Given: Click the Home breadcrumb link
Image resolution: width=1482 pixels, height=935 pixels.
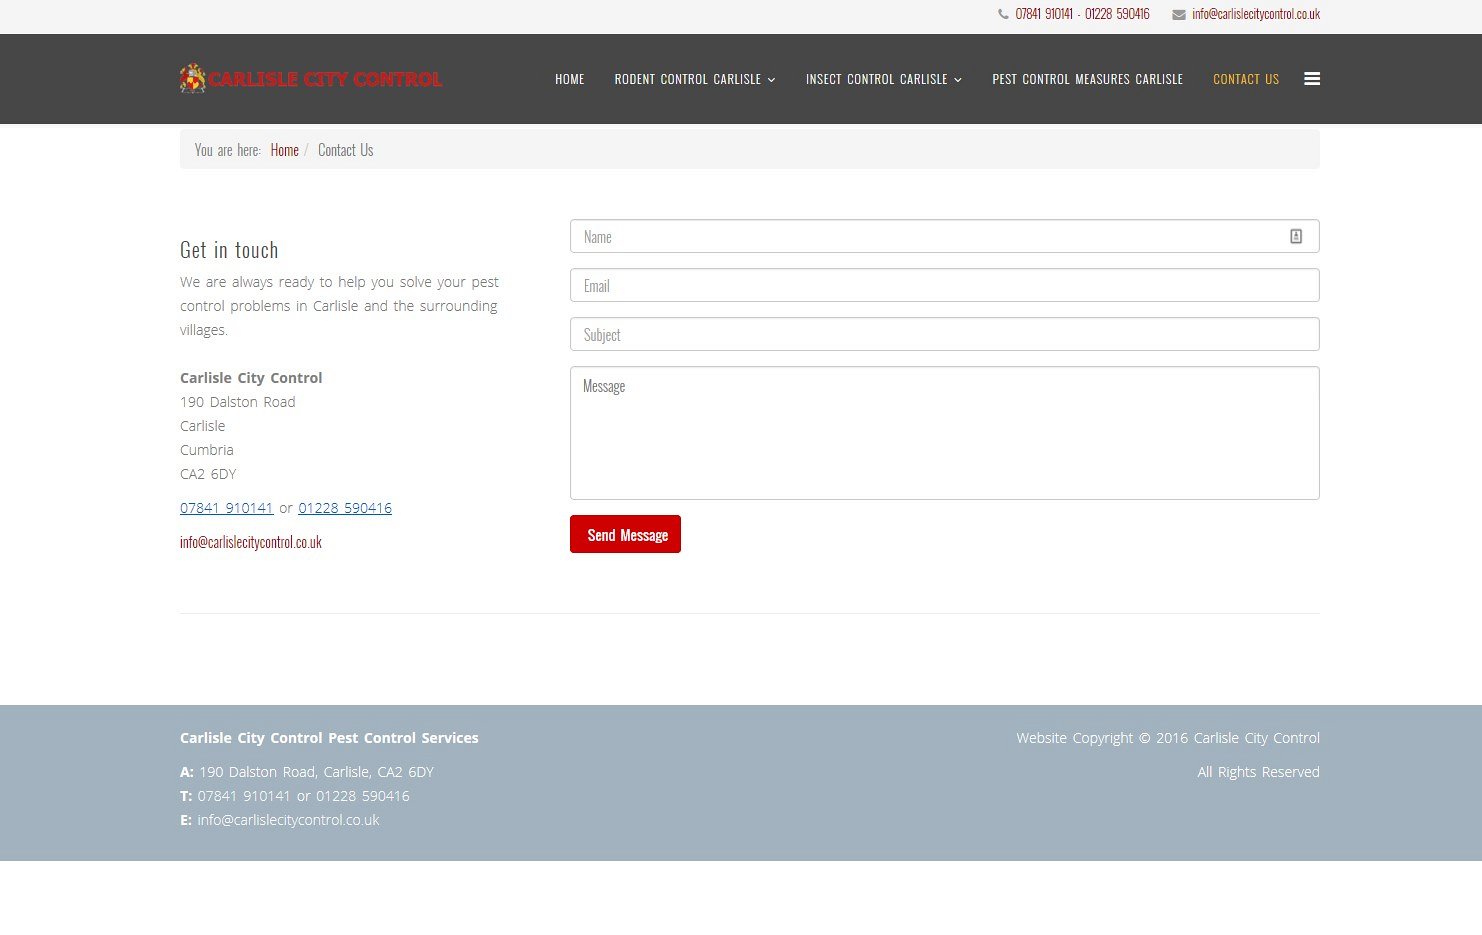Looking at the screenshot, I should (x=284, y=150).
